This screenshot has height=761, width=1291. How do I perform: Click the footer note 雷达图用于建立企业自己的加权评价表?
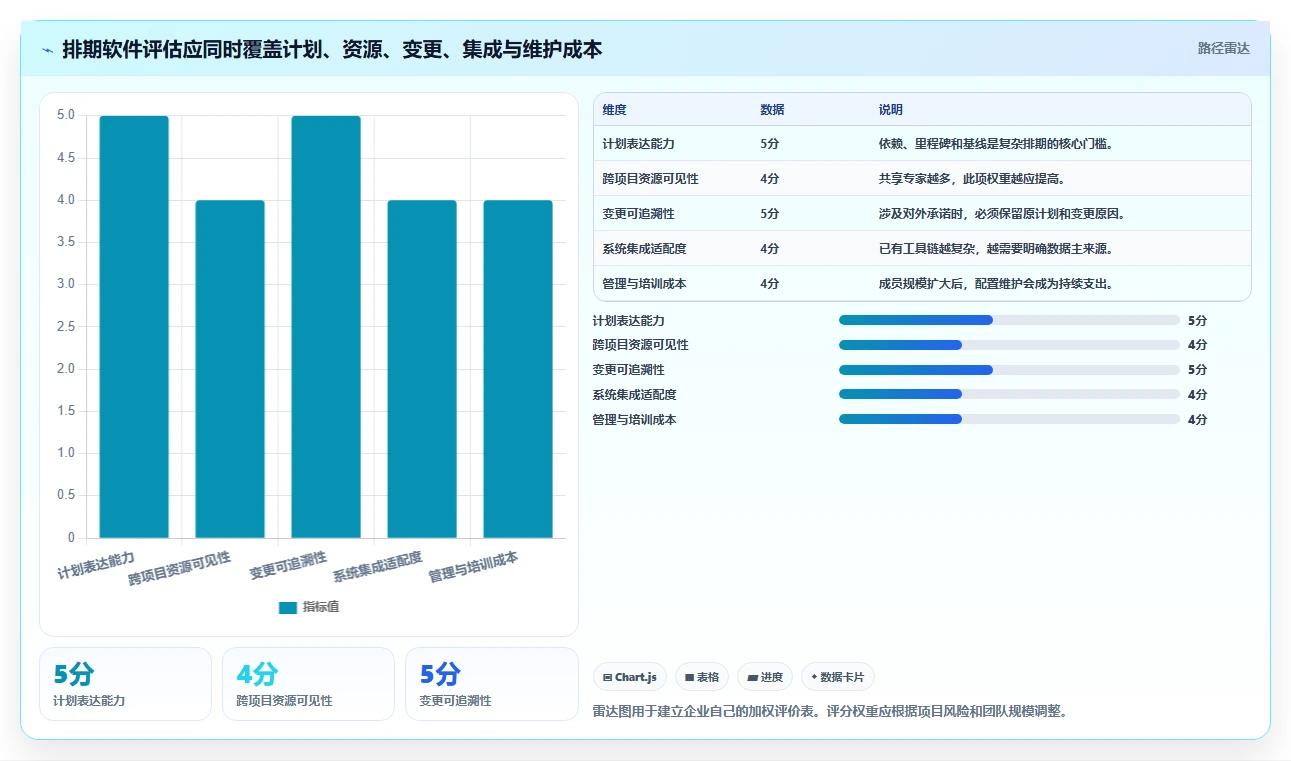707,712
